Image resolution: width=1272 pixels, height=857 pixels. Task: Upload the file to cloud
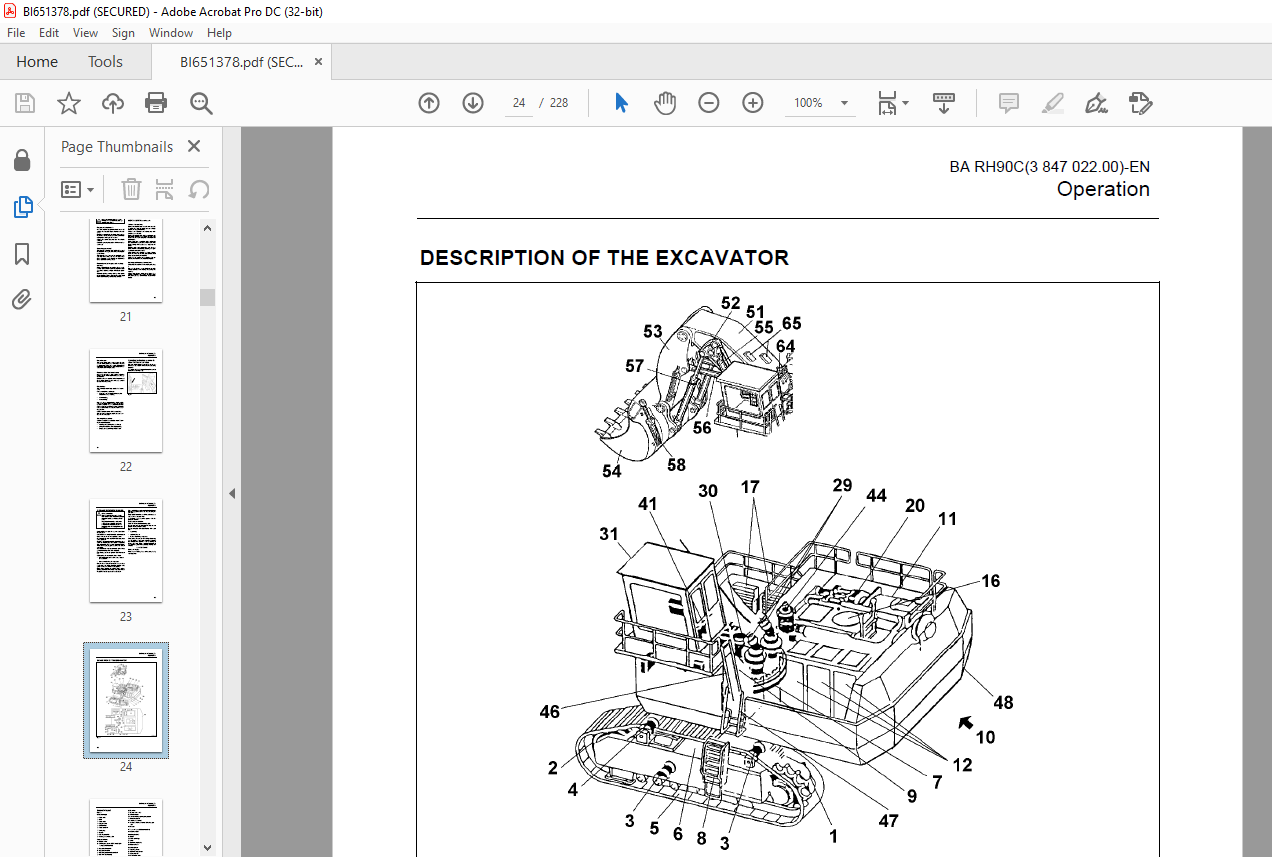coord(113,103)
